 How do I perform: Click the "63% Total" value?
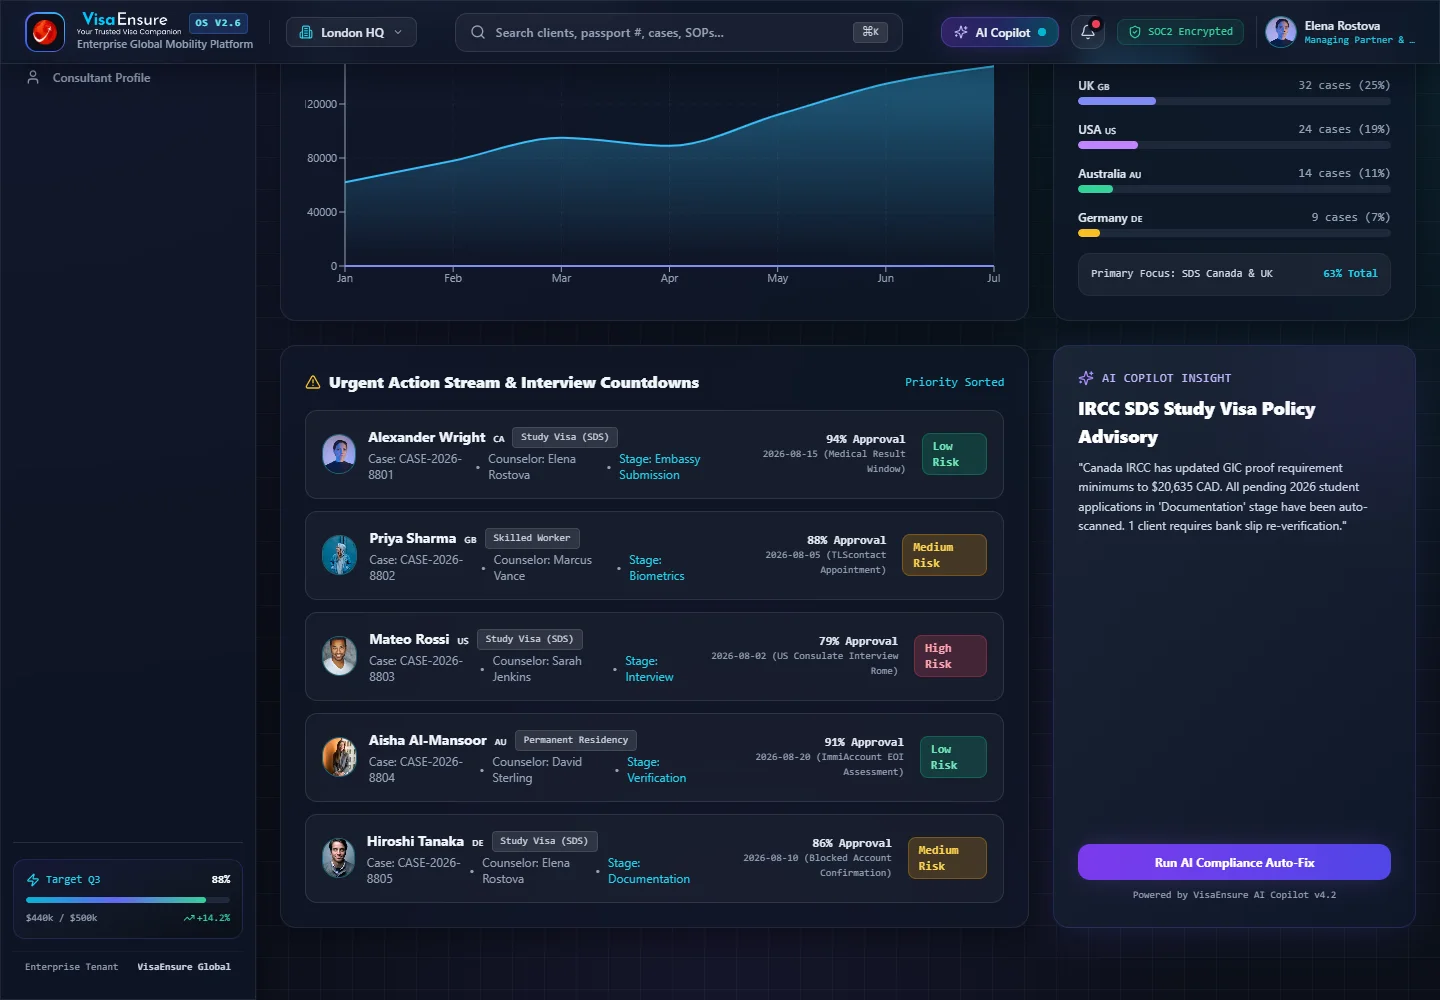click(1350, 273)
